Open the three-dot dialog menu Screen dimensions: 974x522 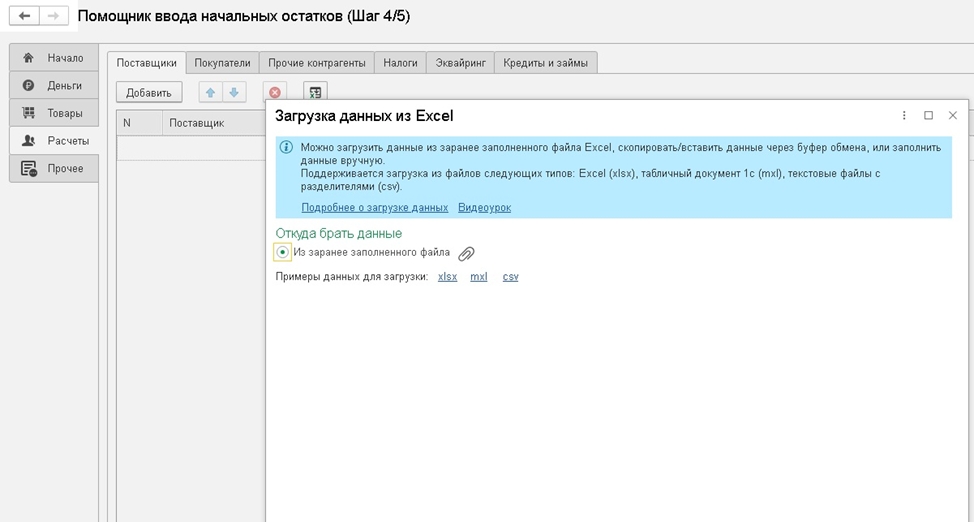(904, 116)
